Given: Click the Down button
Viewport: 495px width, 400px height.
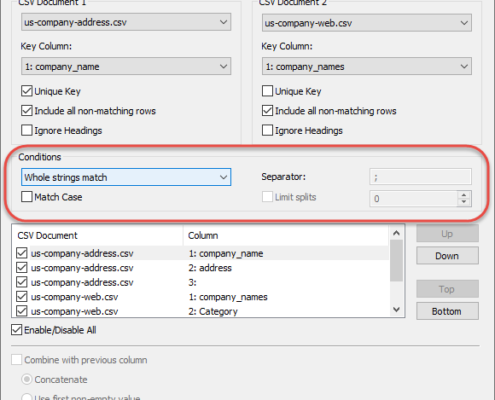Looking at the screenshot, I should pyautogui.click(x=447, y=256).
